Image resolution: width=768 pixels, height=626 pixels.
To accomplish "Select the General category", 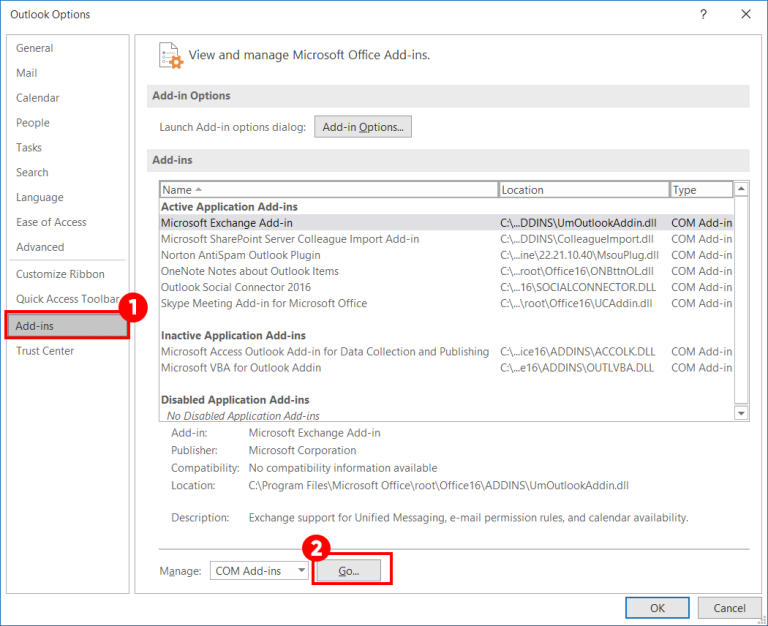I will click(35, 48).
